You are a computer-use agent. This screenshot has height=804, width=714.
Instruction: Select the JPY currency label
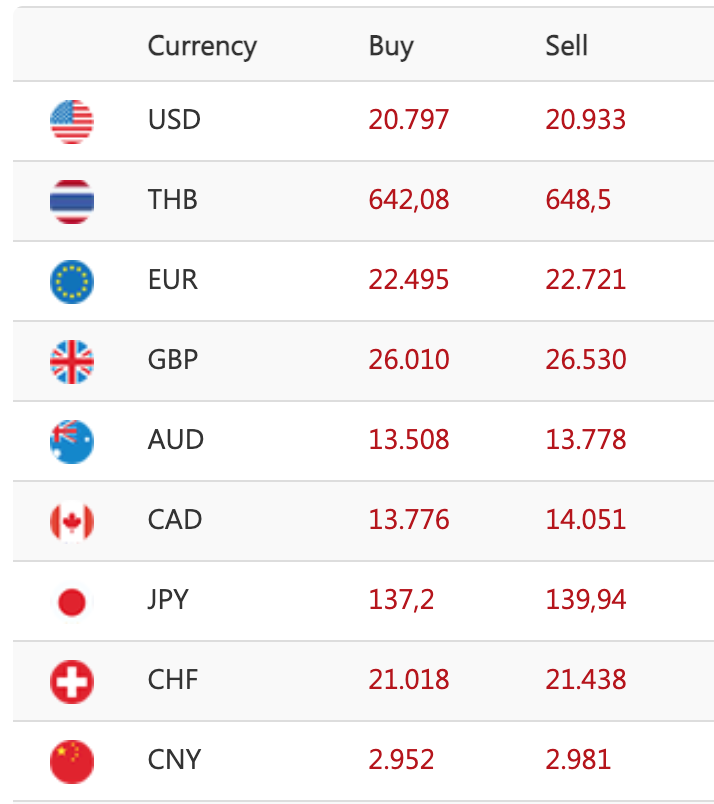pyautogui.click(x=168, y=600)
